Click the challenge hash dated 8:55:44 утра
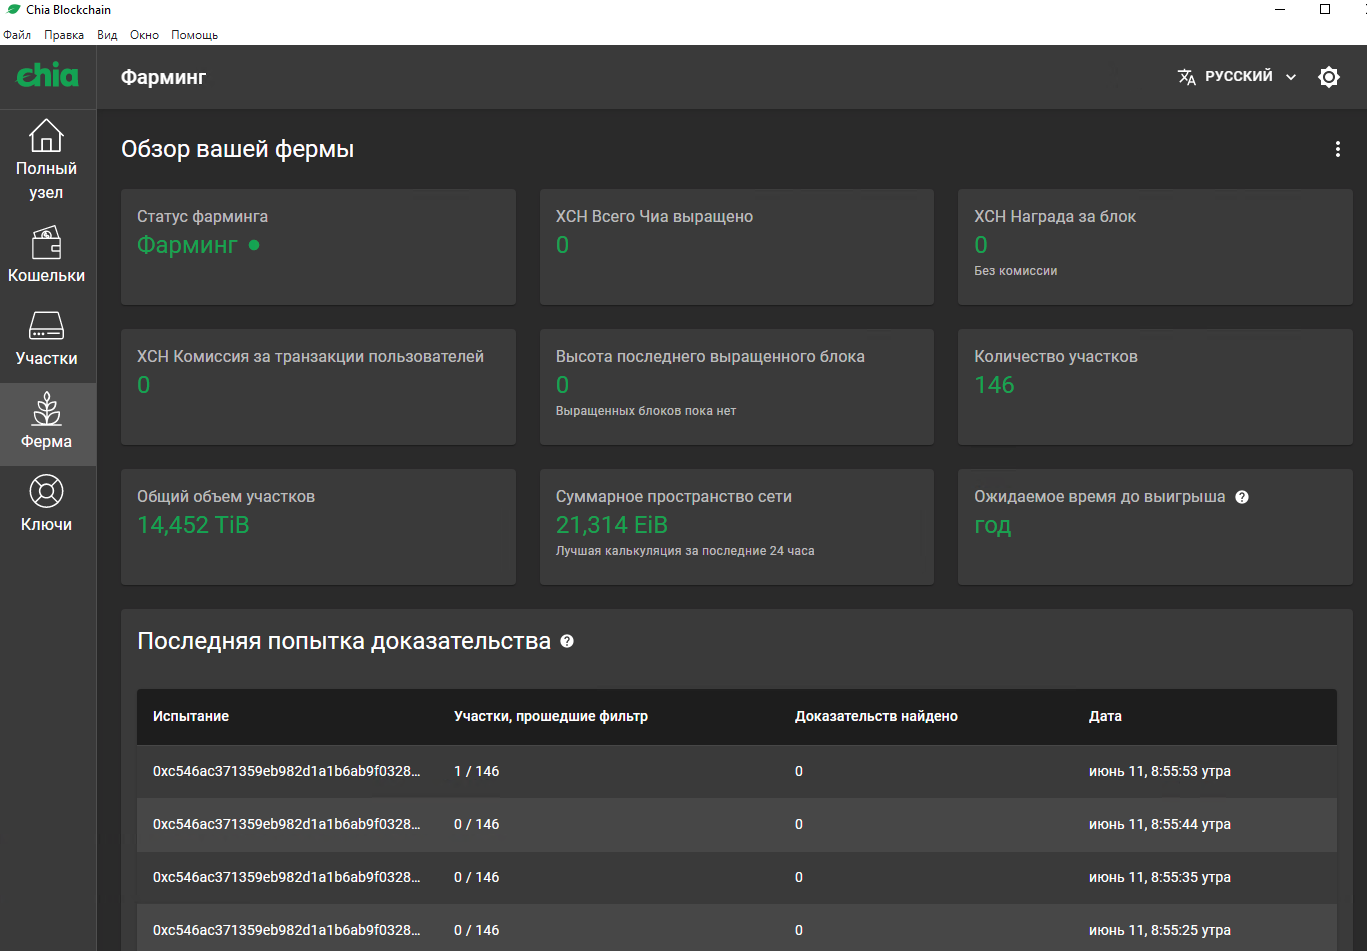This screenshot has width=1367, height=951. (287, 824)
